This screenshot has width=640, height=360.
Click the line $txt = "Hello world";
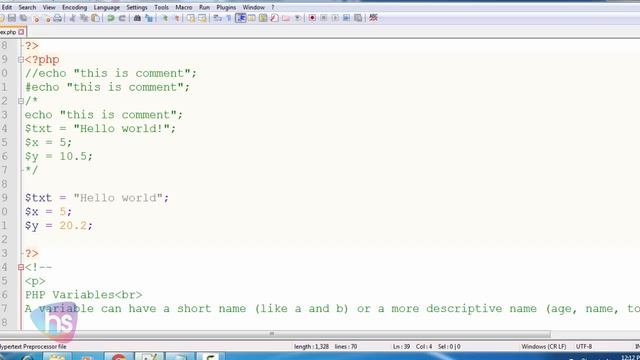tap(97, 198)
